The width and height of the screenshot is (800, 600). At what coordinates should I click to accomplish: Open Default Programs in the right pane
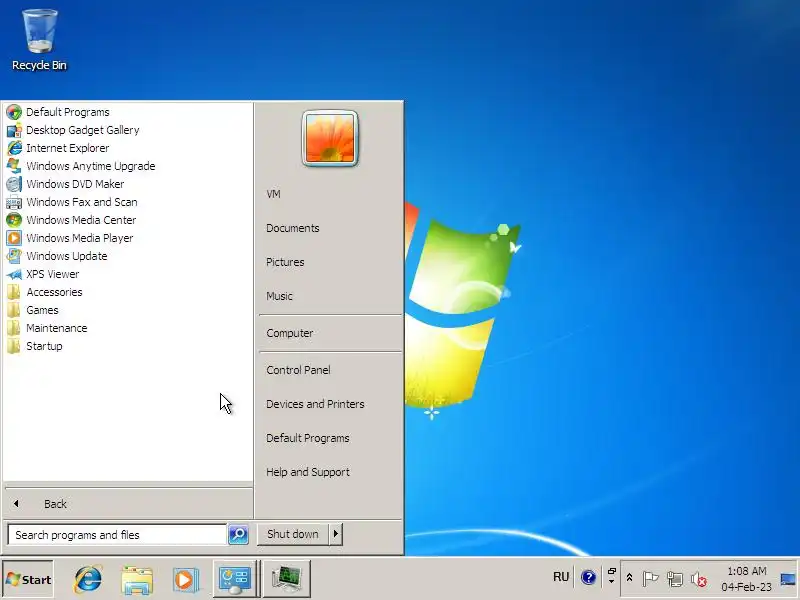[x=308, y=438]
